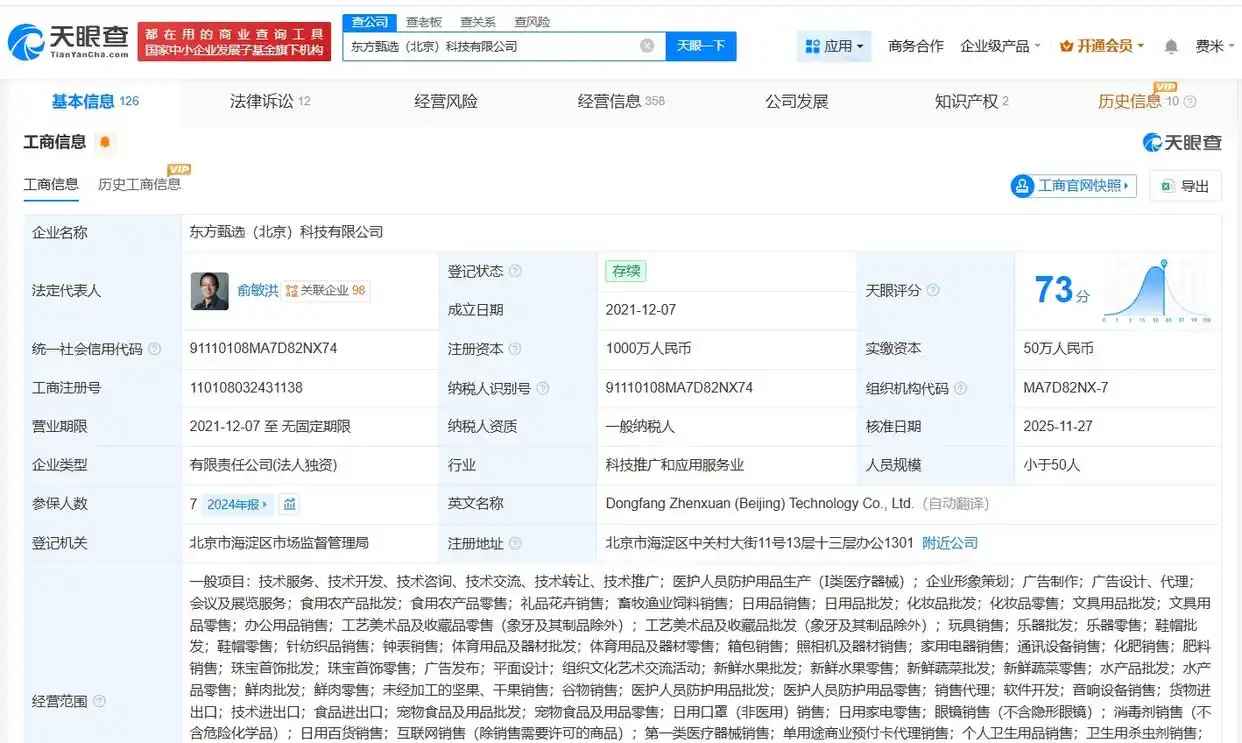Click the Excel export icon next to 导出
Image resolution: width=1242 pixels, height=743 pixels.
point(1168,186)
